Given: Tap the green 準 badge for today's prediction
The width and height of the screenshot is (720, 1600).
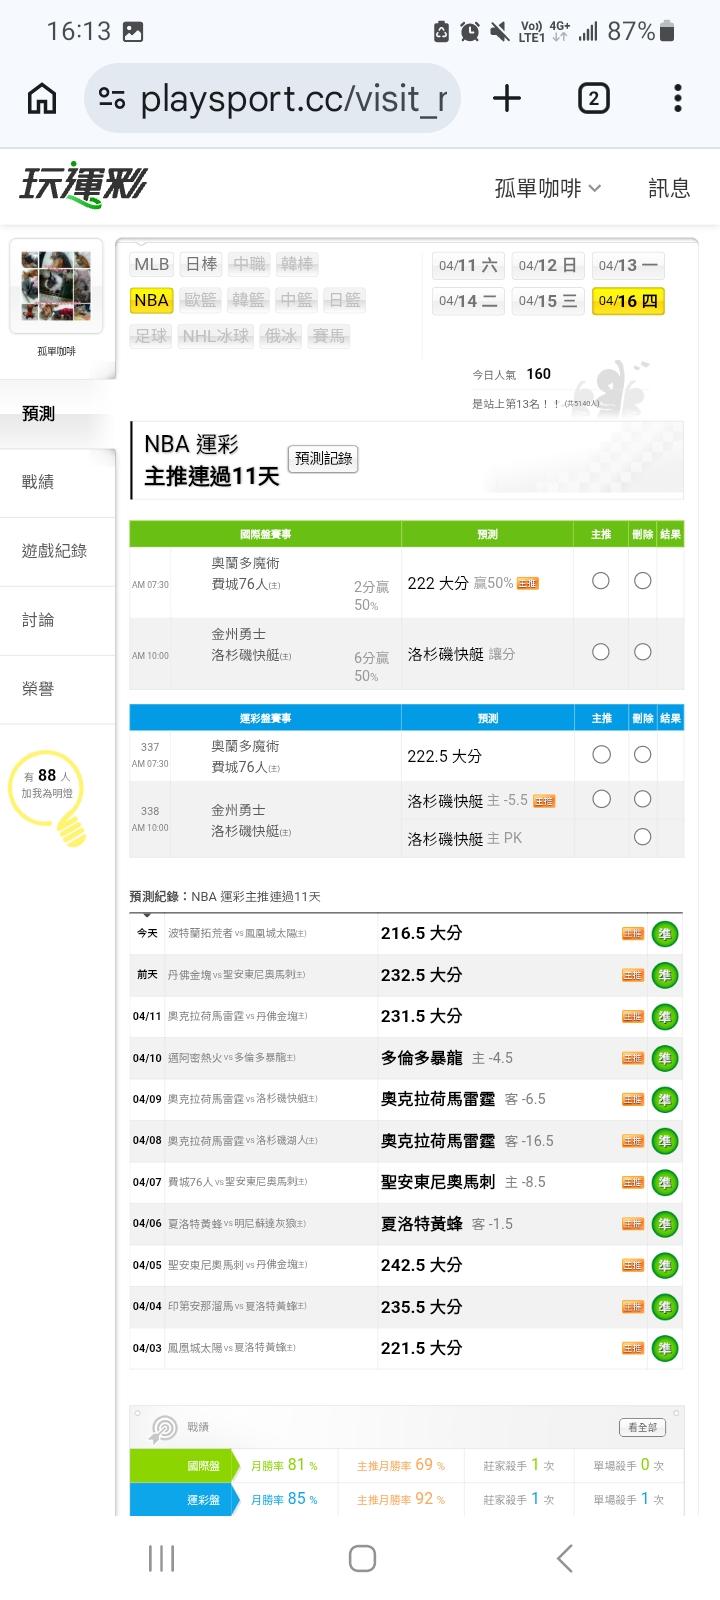Looking at the screenshot, I should 664,934.
